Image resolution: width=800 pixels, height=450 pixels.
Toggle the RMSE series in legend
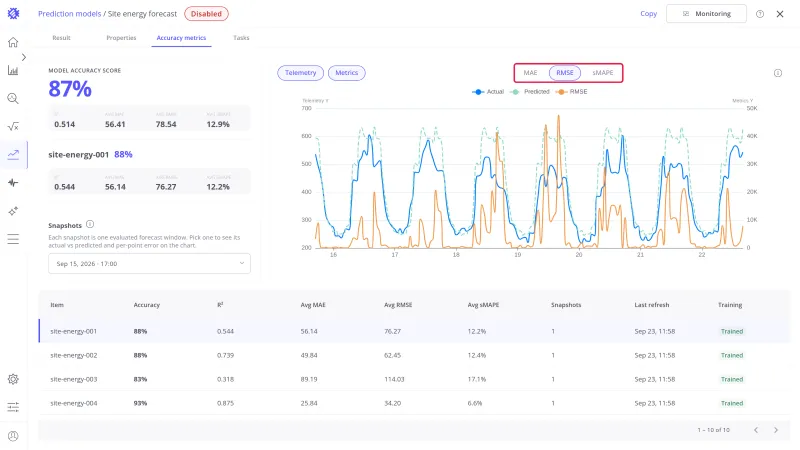(x=571, y=92)
